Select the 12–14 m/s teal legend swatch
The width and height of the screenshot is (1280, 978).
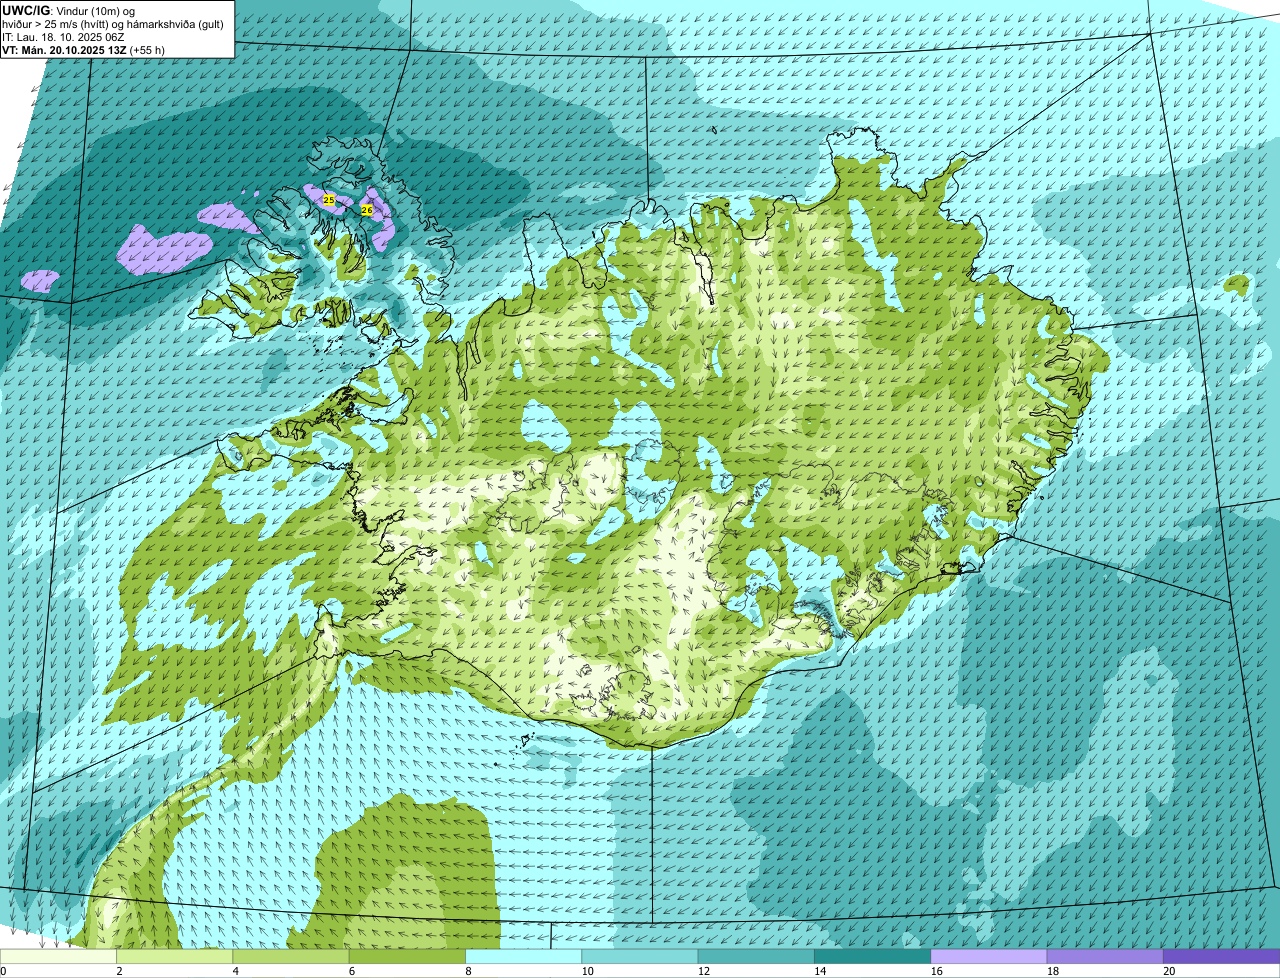757,957
